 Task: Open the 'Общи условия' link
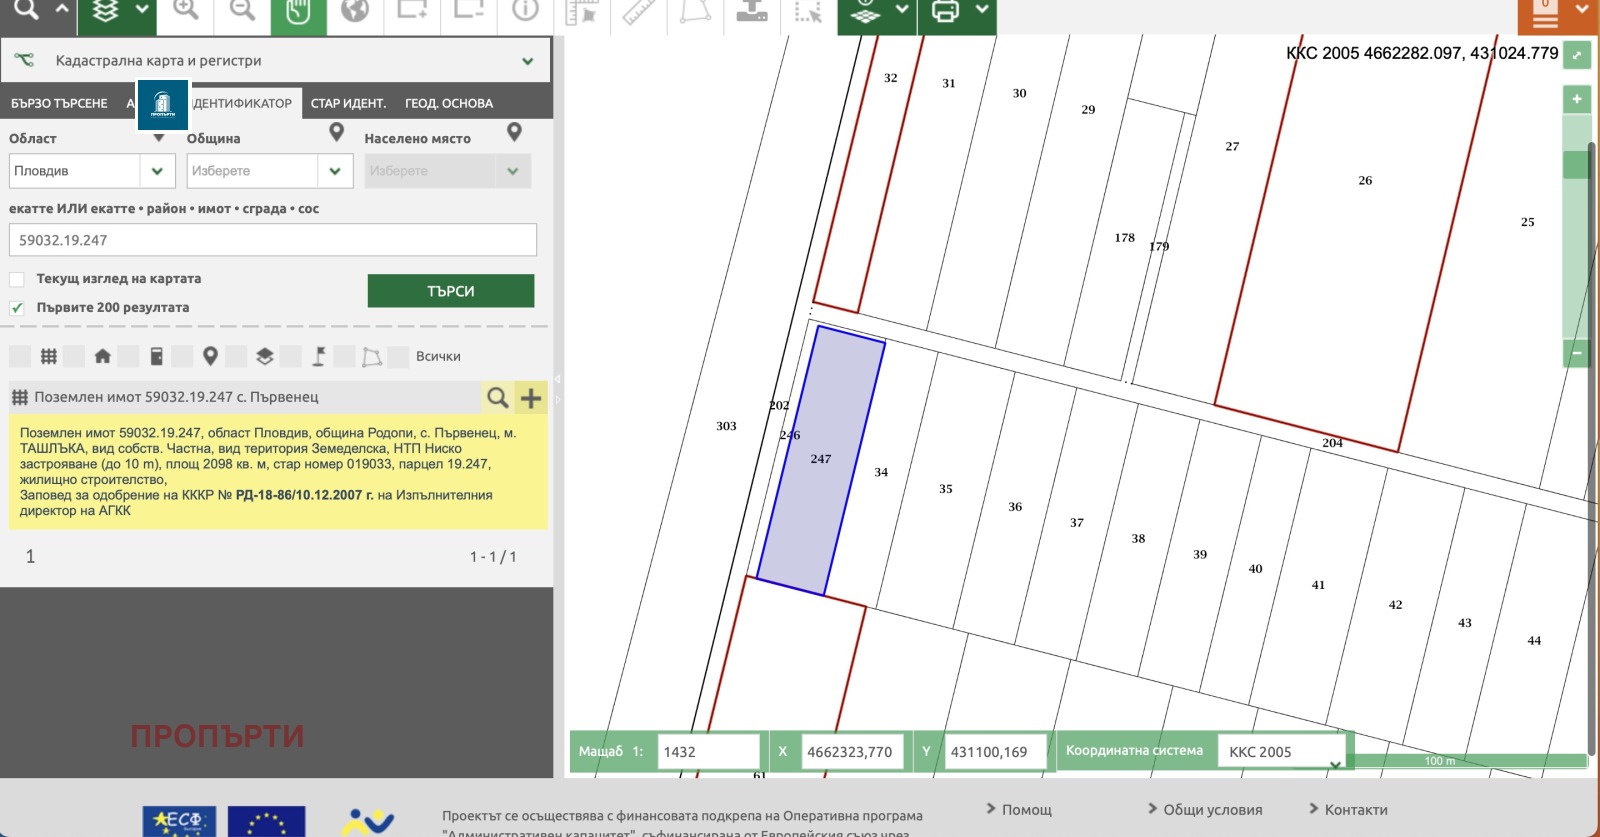point(1212,810)
